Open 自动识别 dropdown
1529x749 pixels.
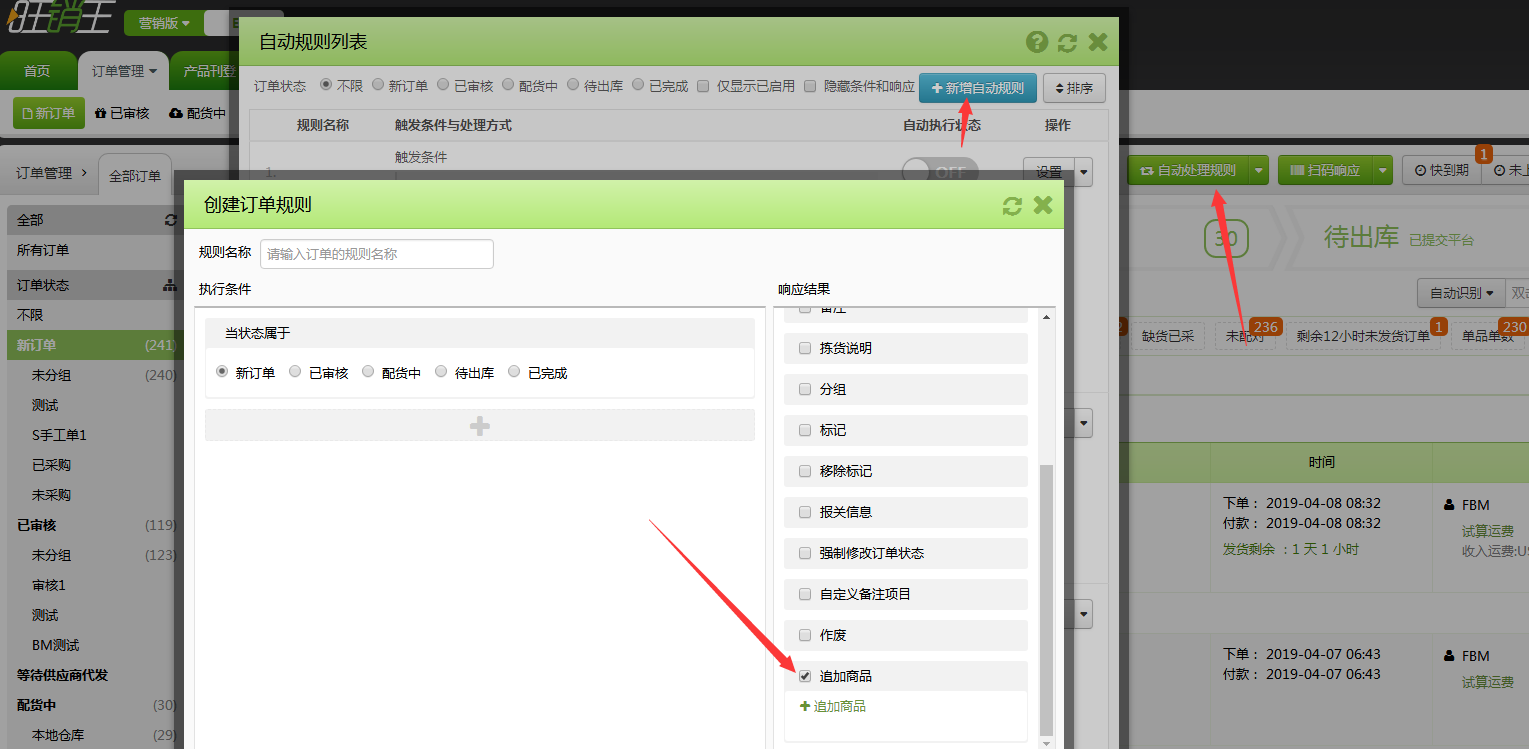pos(1461,293)
